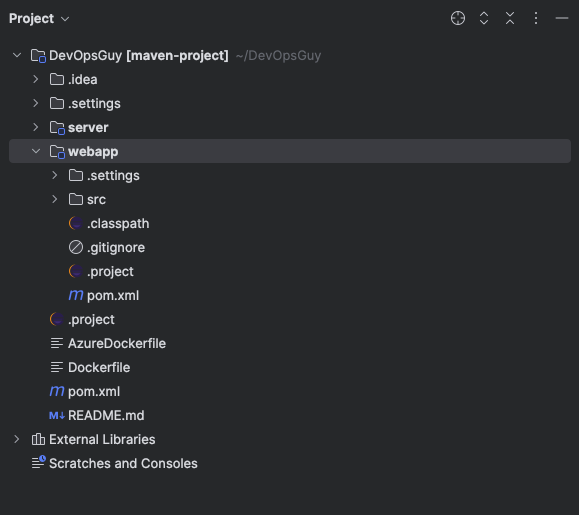Click the Maven icon of webapp pom.xml
The height and width of the screenshot is (515, 579).
[76, 295]
